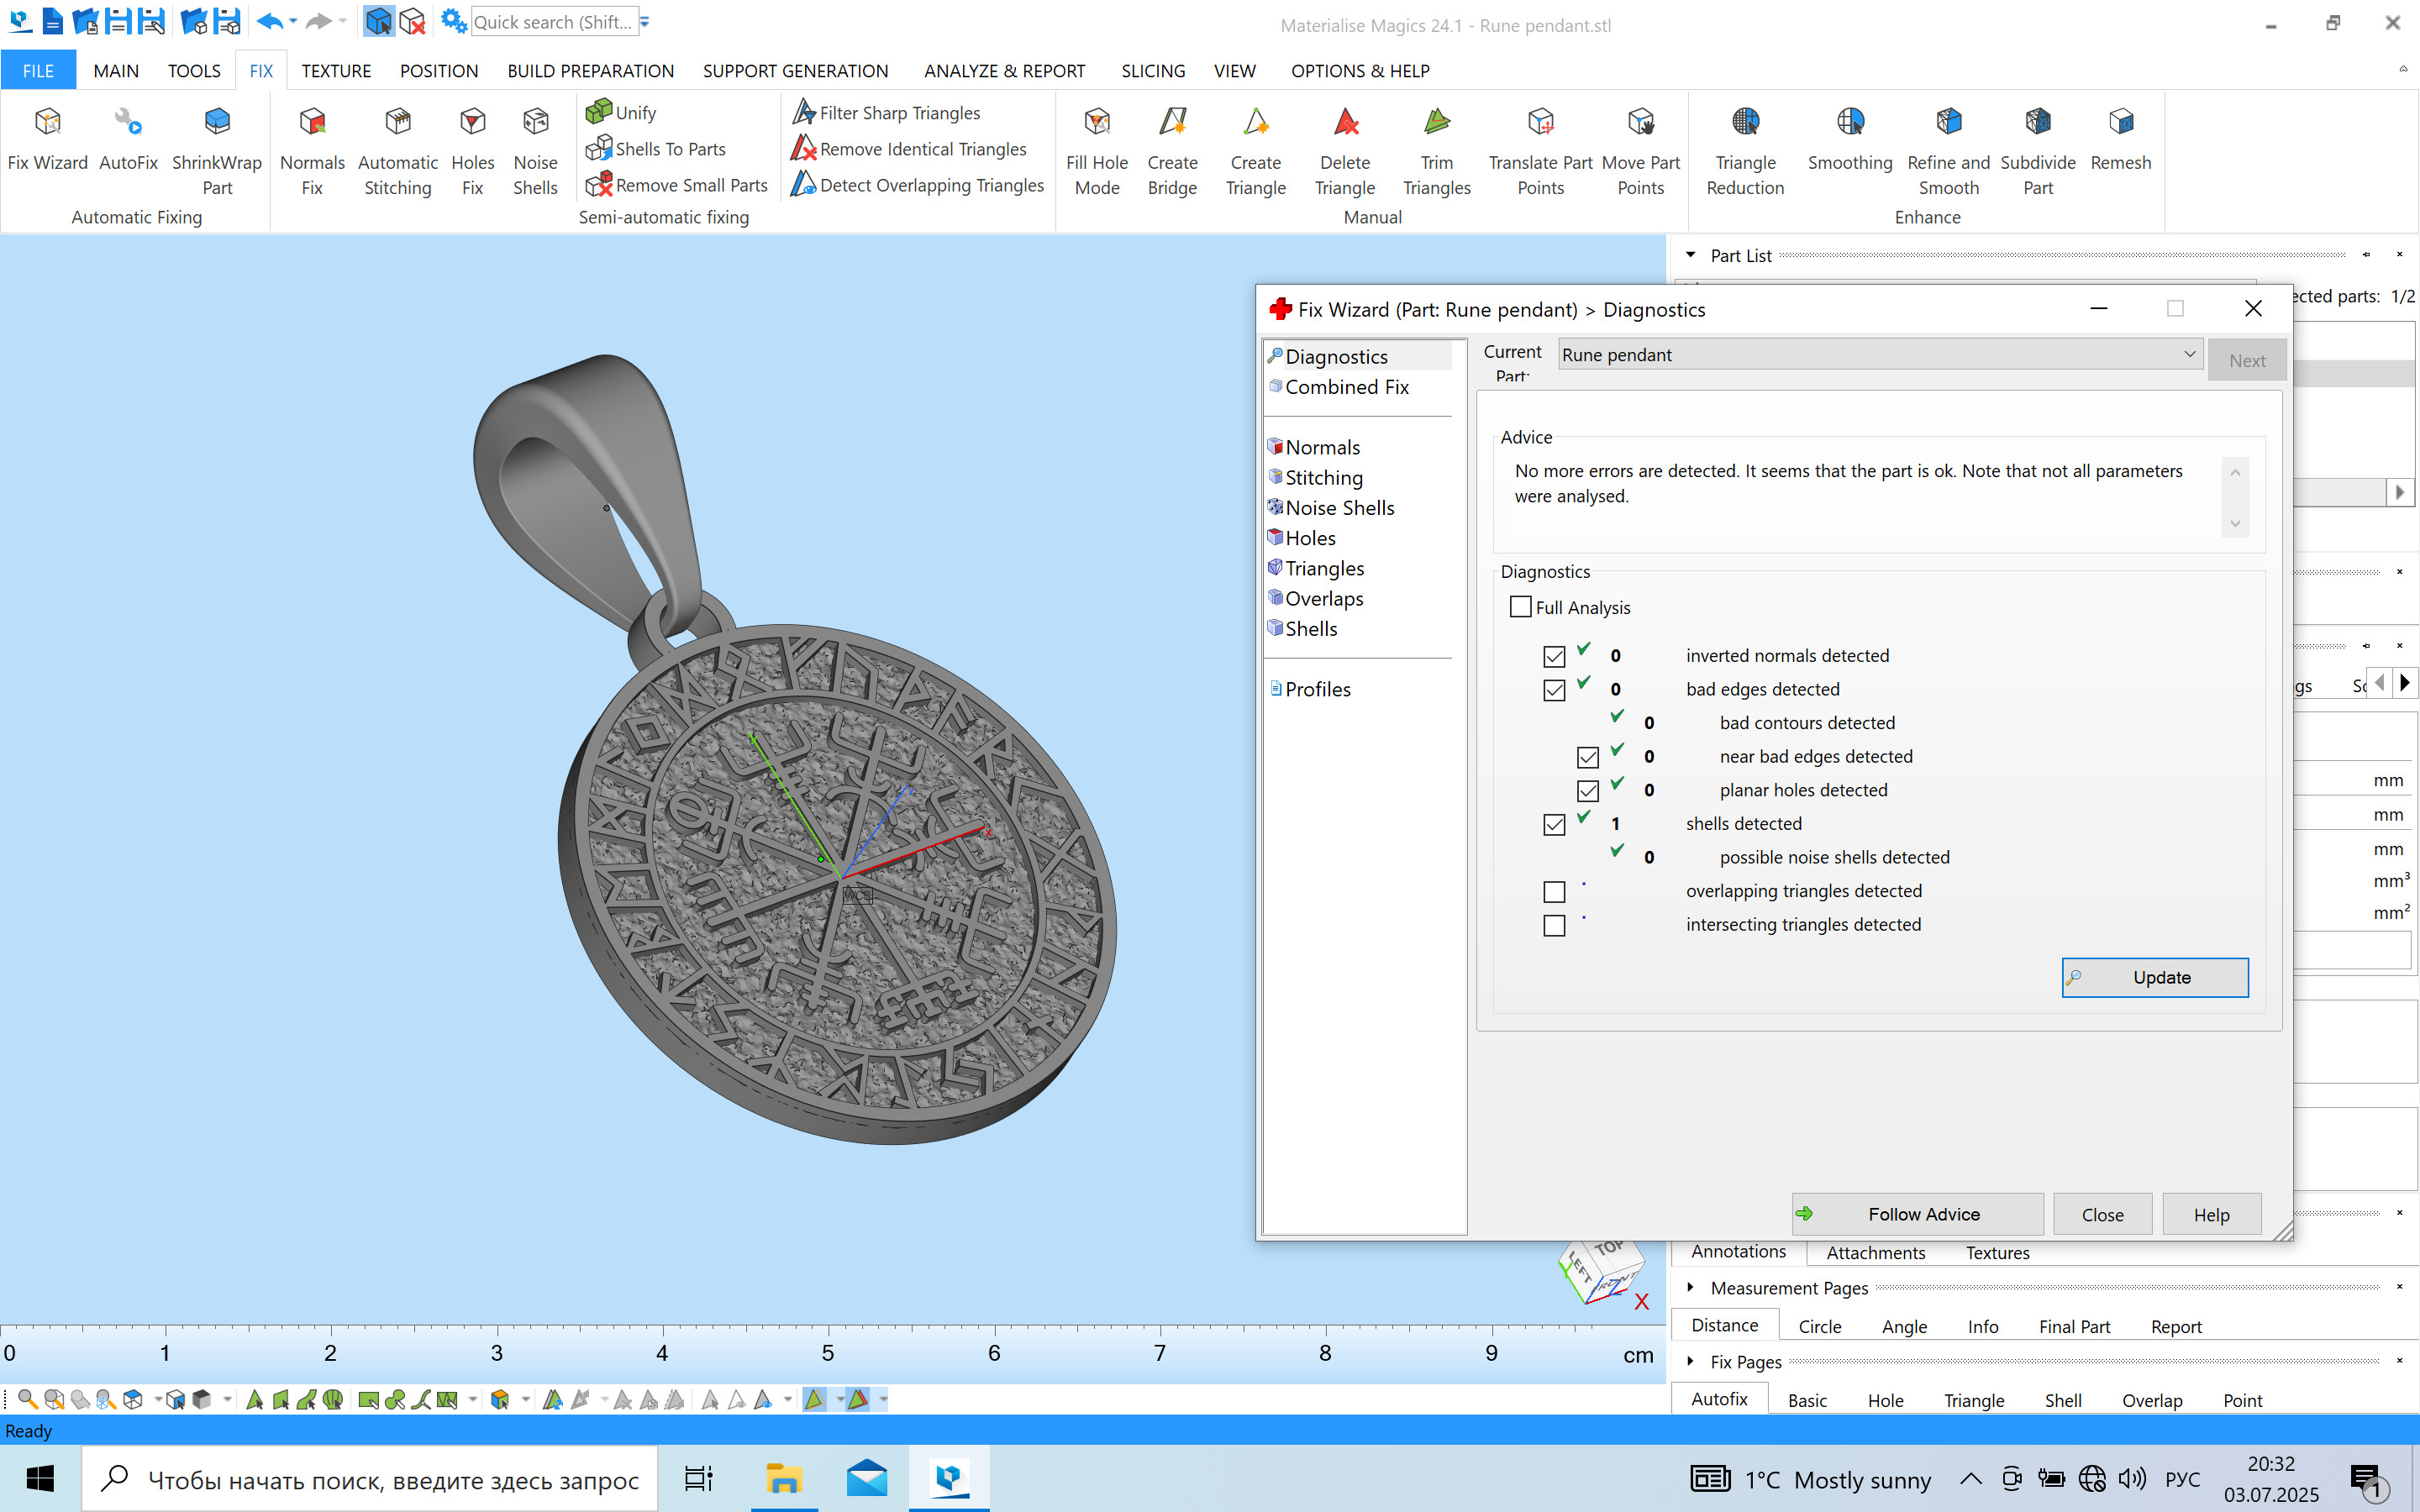Open the Hole tab in Fix Pages
This screenshot has height=1512, width=2420.
click(1885, 1400)
